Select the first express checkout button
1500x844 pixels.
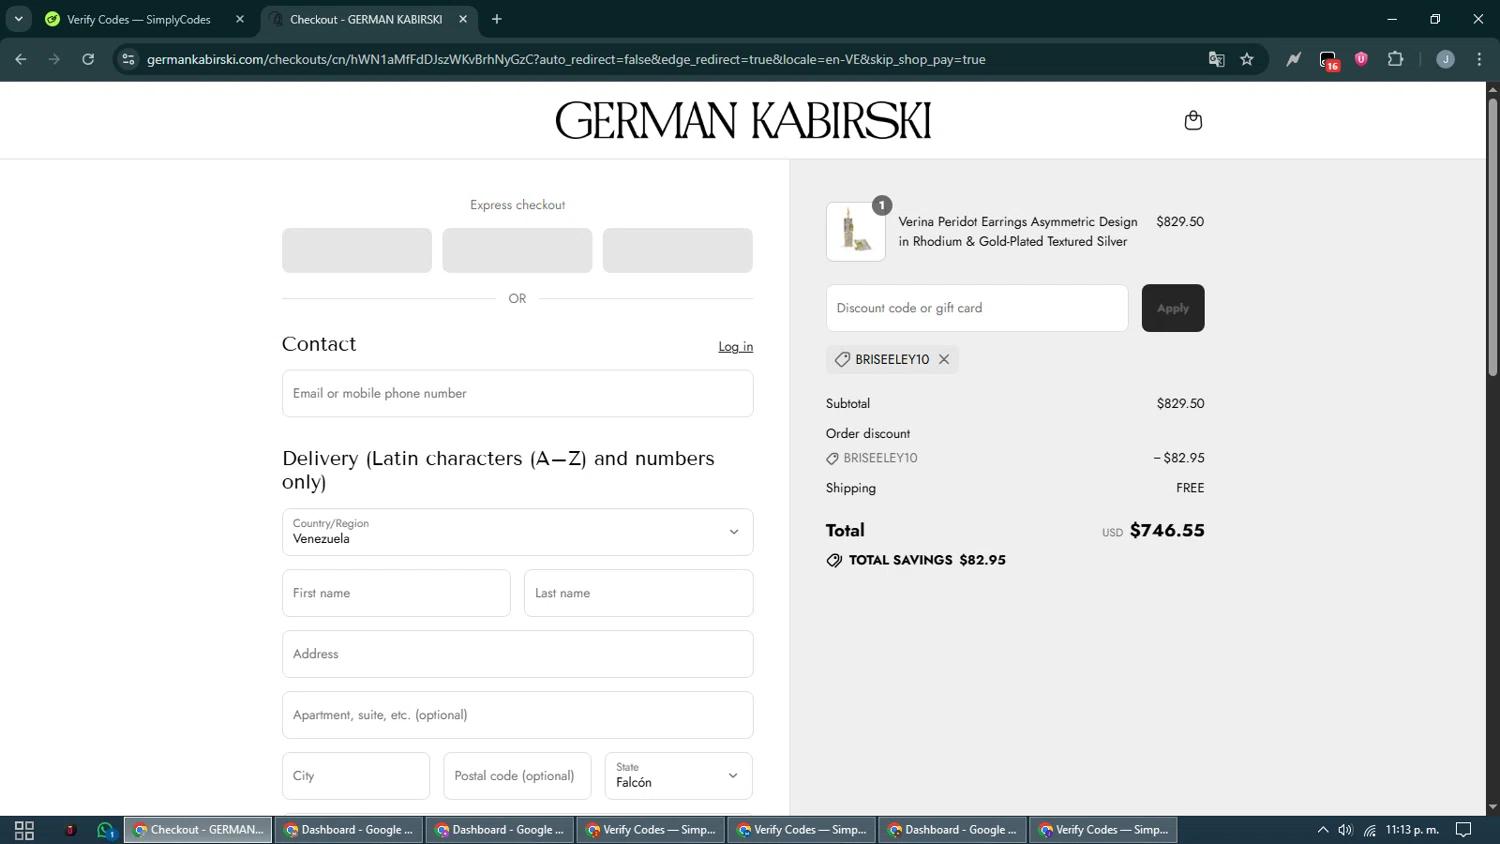click(357, 250)
